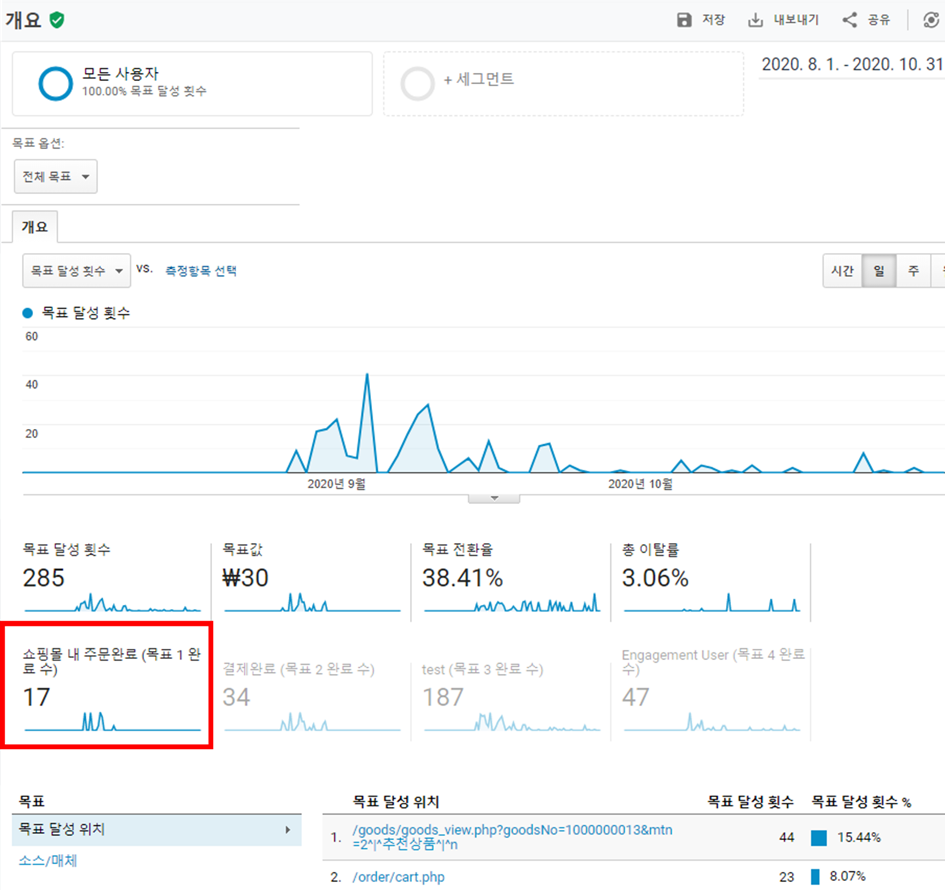Viewport: 945px width, 890px height.
Task: Click the 2020년 9월 chart axis label
Action: tap(336, 484)
